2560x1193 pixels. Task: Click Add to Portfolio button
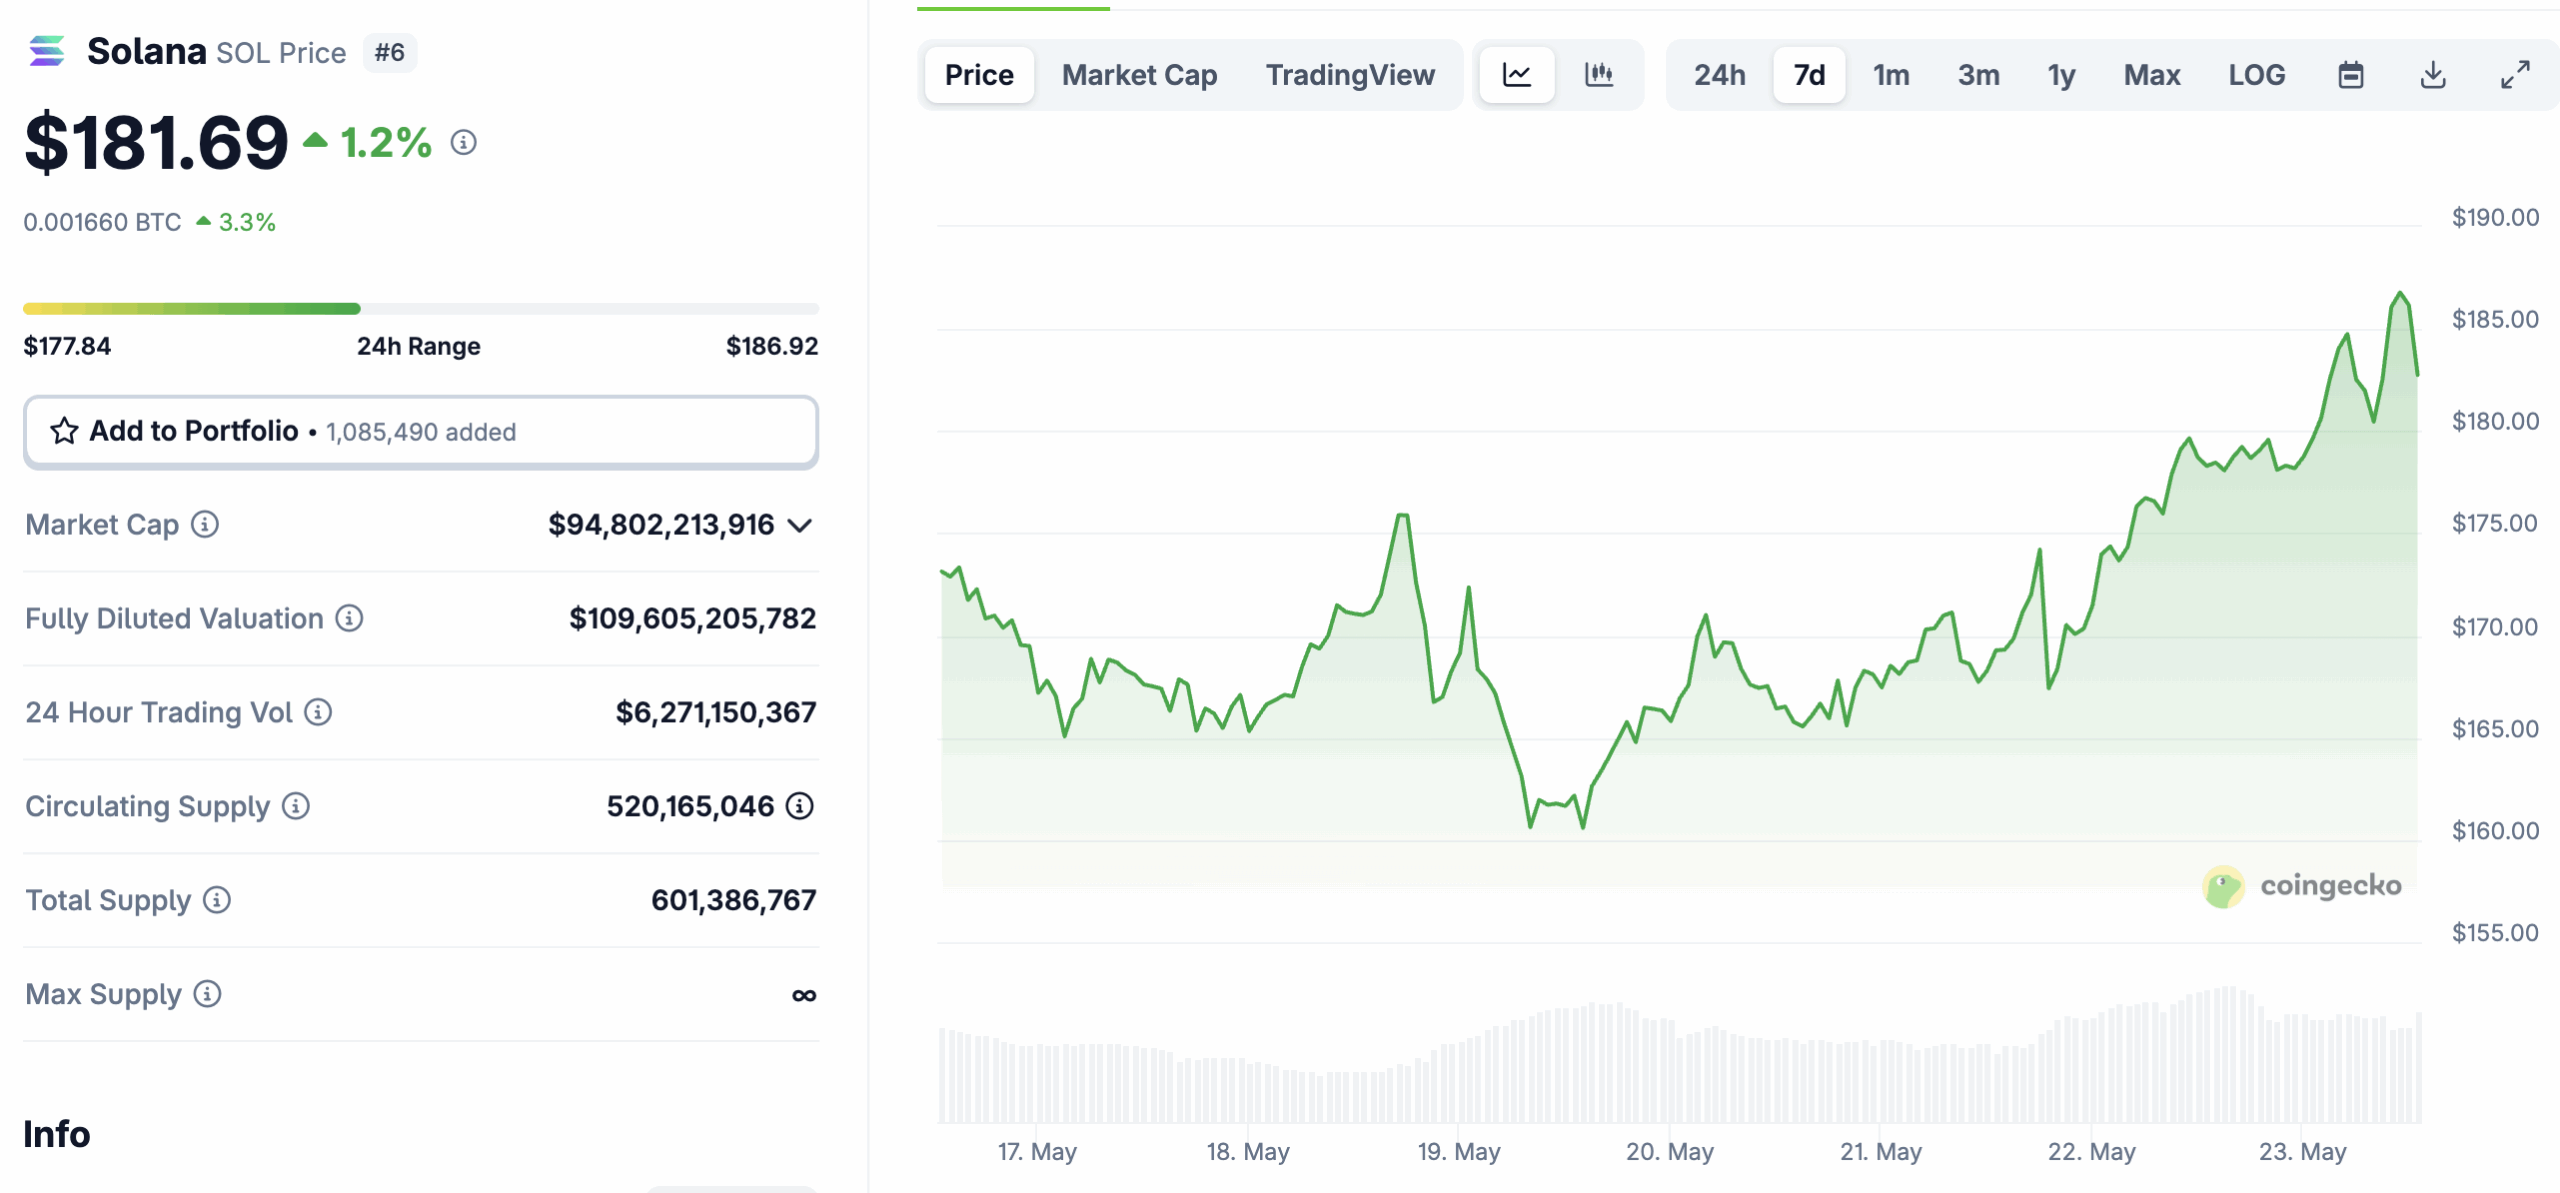(421, 432)
